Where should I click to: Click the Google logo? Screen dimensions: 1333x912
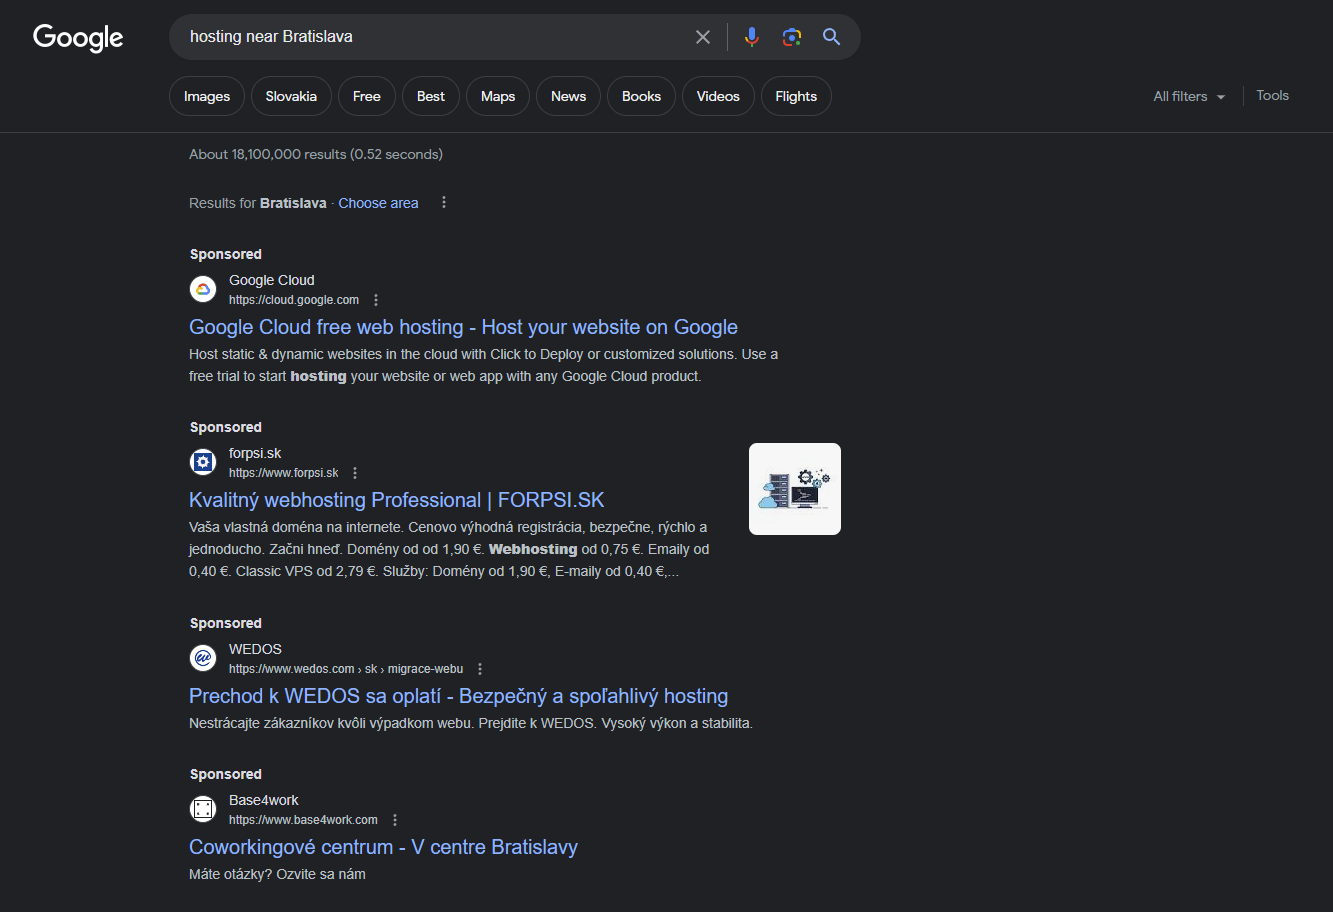click(x=78, y=38)
